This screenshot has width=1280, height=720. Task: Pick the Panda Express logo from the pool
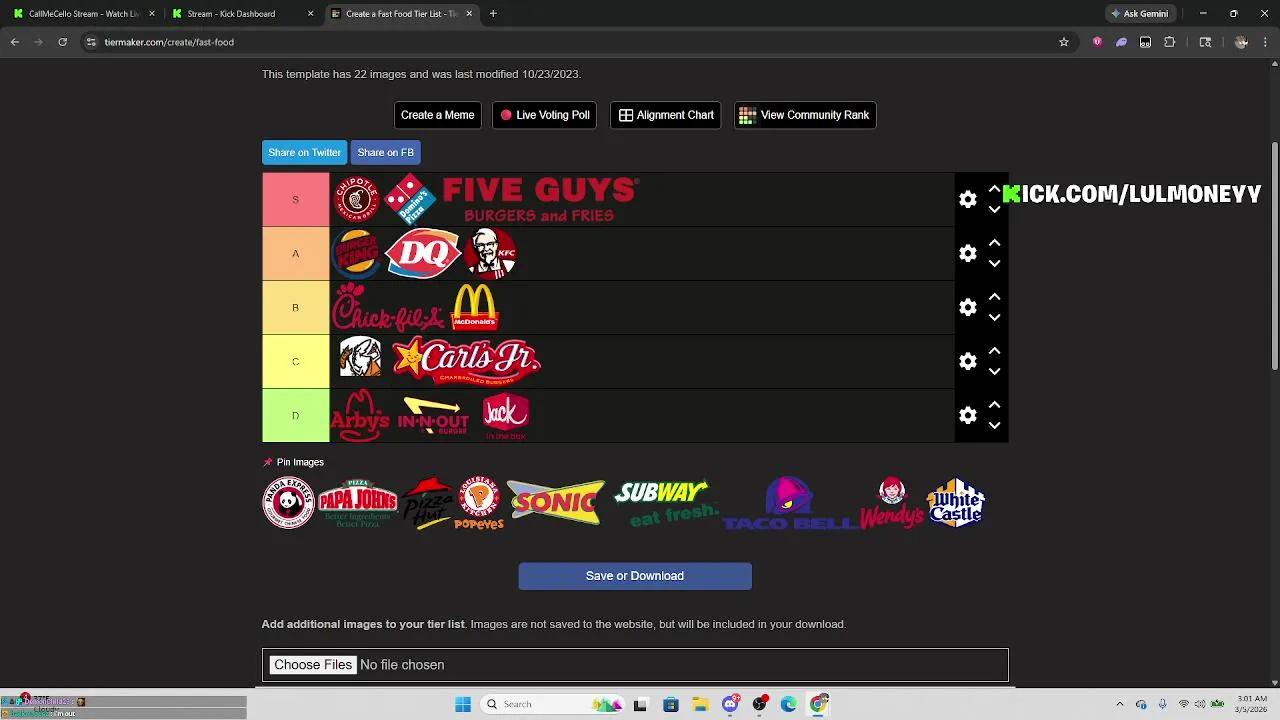point(288,502)
